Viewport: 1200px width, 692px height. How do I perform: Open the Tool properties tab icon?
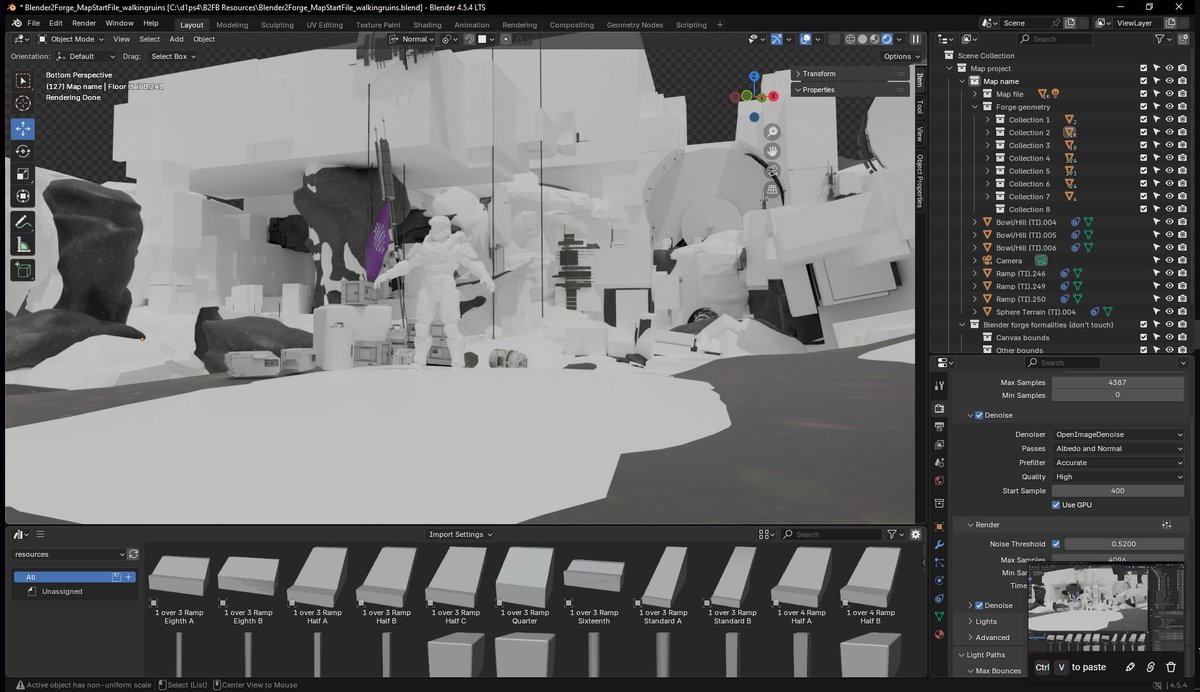click(x=939, y=386)
